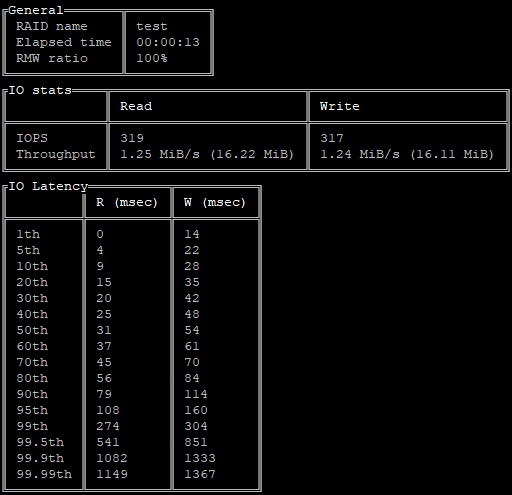Select the 'W (msec)' column header

click(215, 202)
